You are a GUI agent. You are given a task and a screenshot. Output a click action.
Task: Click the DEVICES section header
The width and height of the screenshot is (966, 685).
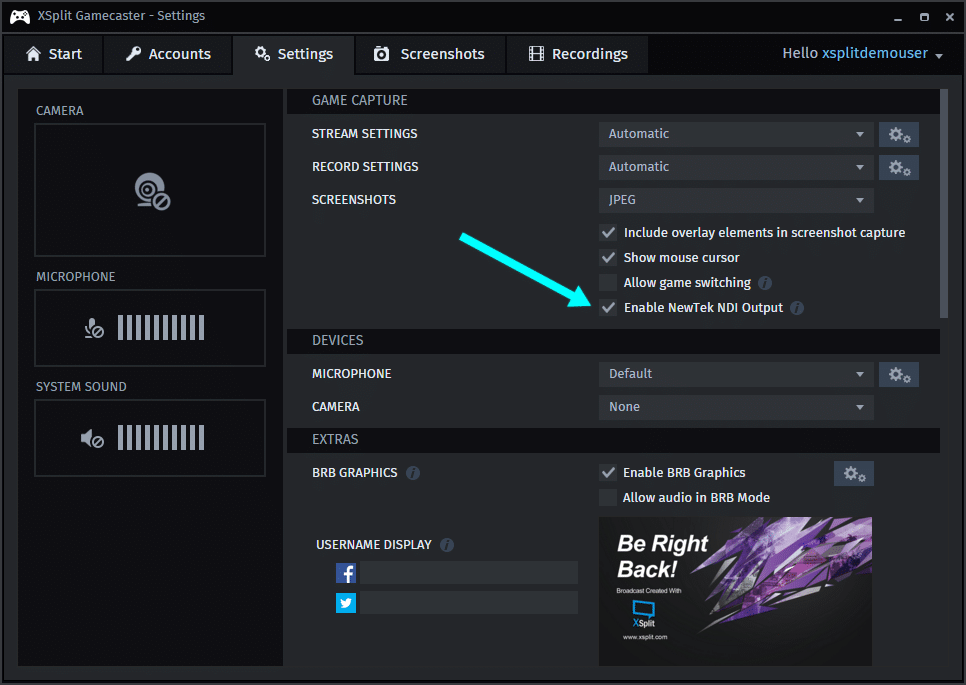click(x=613, y=341)
